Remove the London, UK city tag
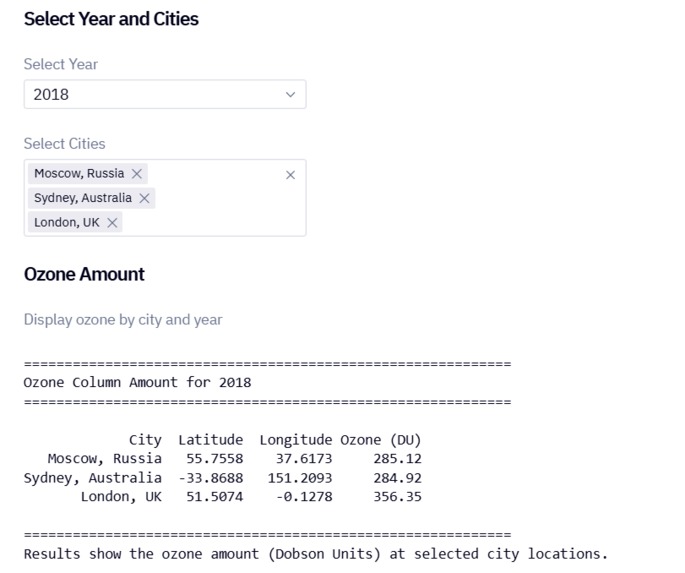This screenshot has width=685, height=573. click(112, 223)
